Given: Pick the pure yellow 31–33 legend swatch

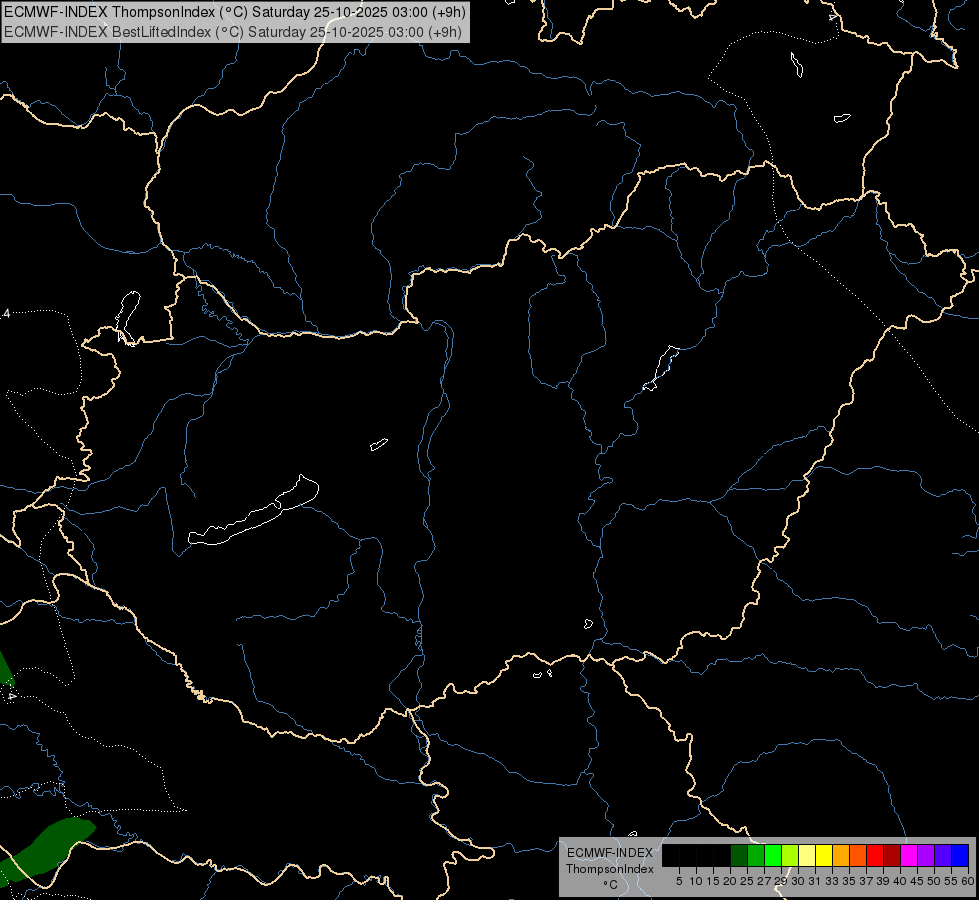Looking at the screenshot, I should (x=824, y=855).
